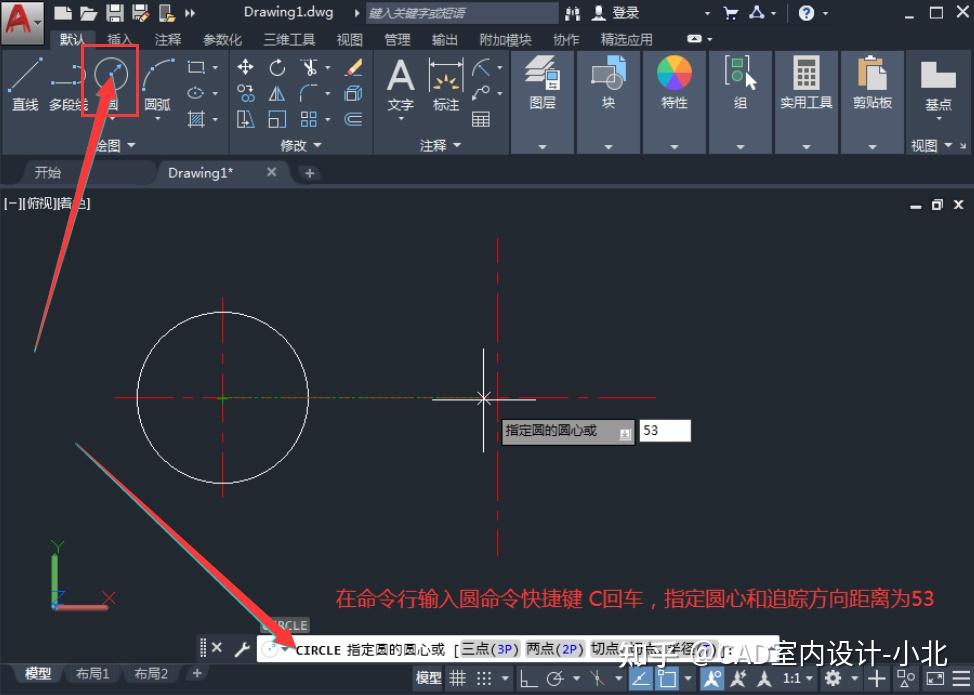The image size is (974, 695).
Task: Open the annotation scale 1:1 dropdown
Action: (798, 678)
